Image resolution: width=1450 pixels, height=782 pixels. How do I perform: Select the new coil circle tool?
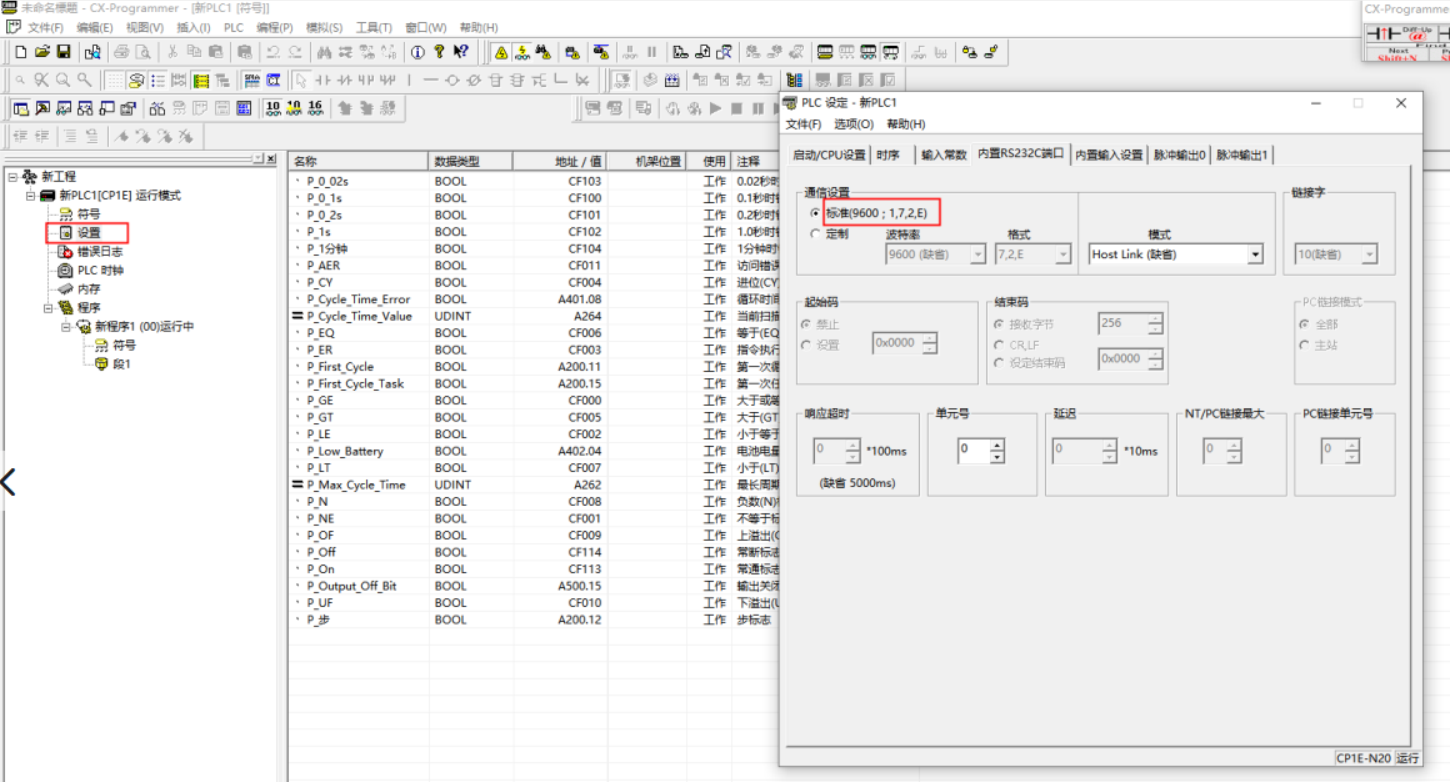pos(452,80)
